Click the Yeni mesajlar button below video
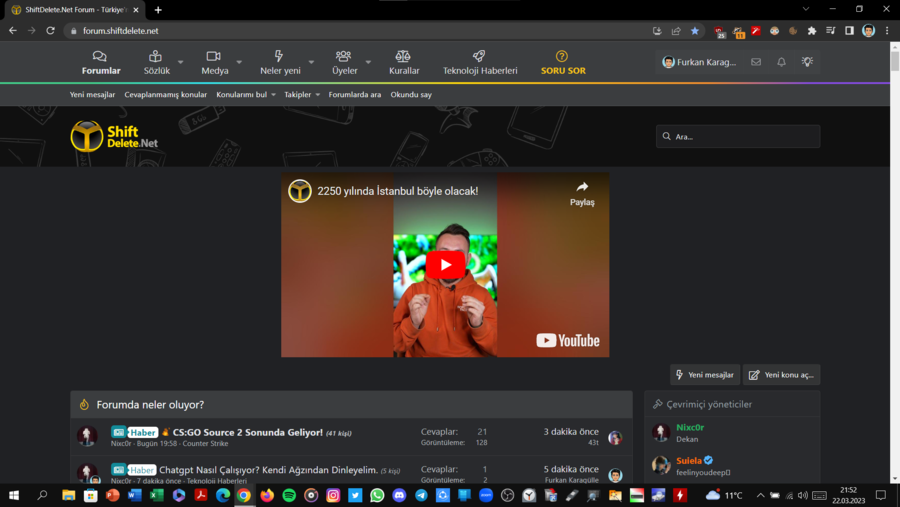Screen dimensions: 900x507 705,375
